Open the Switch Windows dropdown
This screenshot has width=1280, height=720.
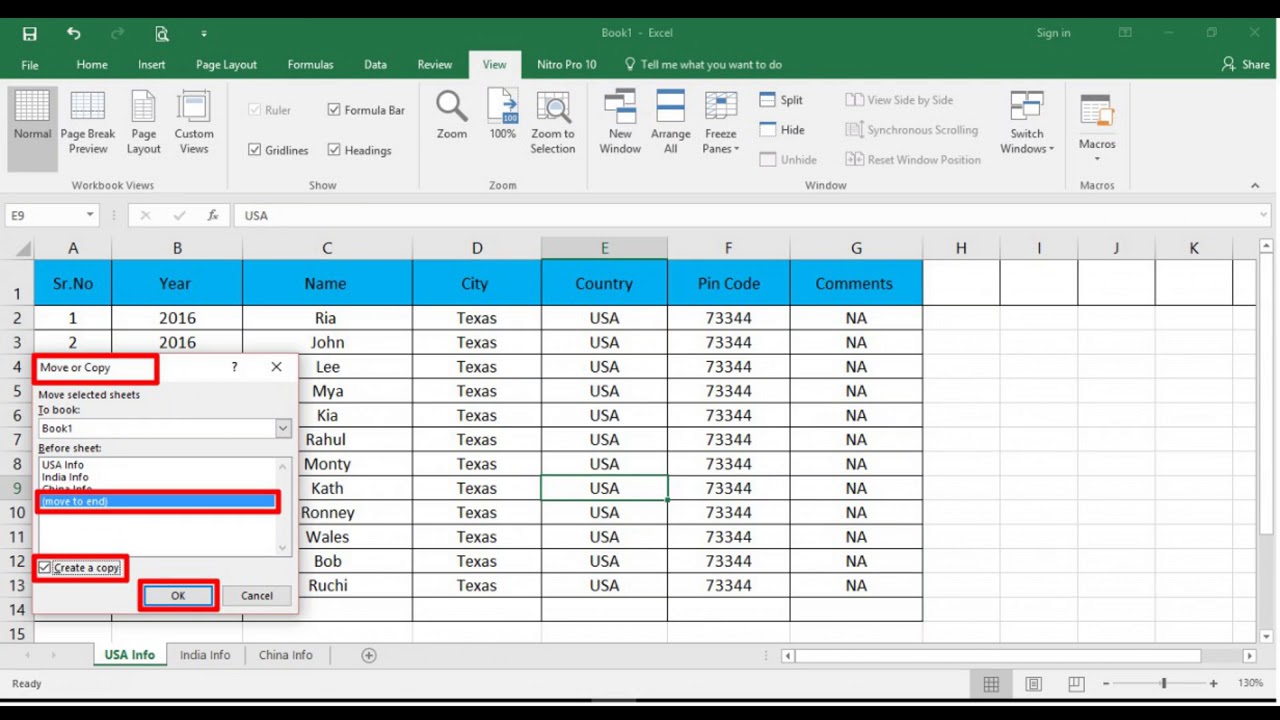pyautogui.click(x=1027, y=123)
